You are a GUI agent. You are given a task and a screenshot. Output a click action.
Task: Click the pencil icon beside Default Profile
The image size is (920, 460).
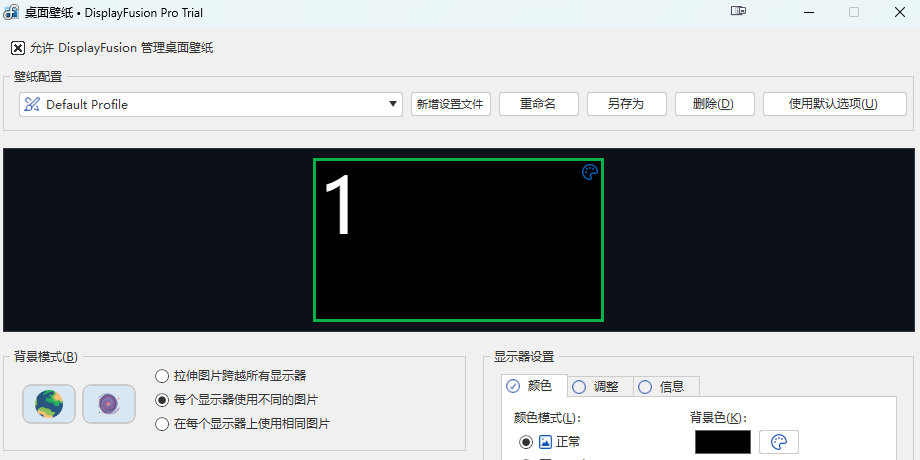pyautogui.click(x=32, y=104)
